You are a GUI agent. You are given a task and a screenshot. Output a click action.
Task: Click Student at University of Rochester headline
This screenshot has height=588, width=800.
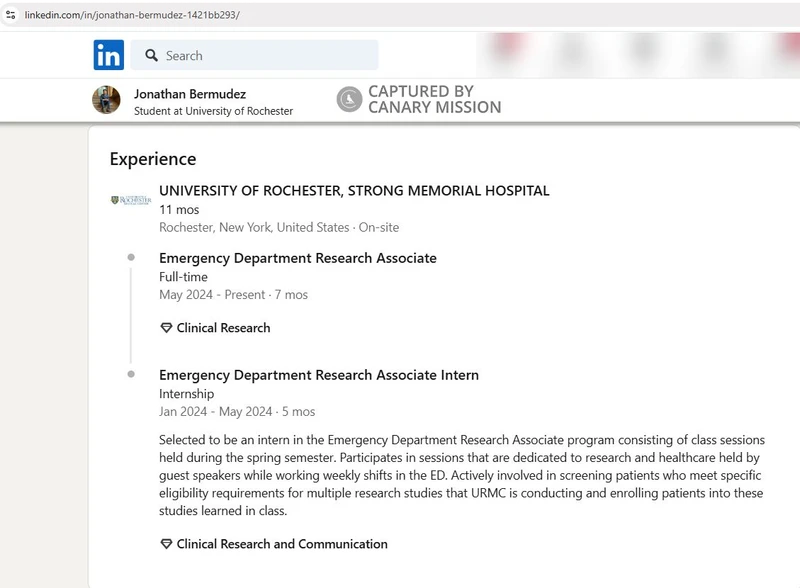tap(213, 111)
